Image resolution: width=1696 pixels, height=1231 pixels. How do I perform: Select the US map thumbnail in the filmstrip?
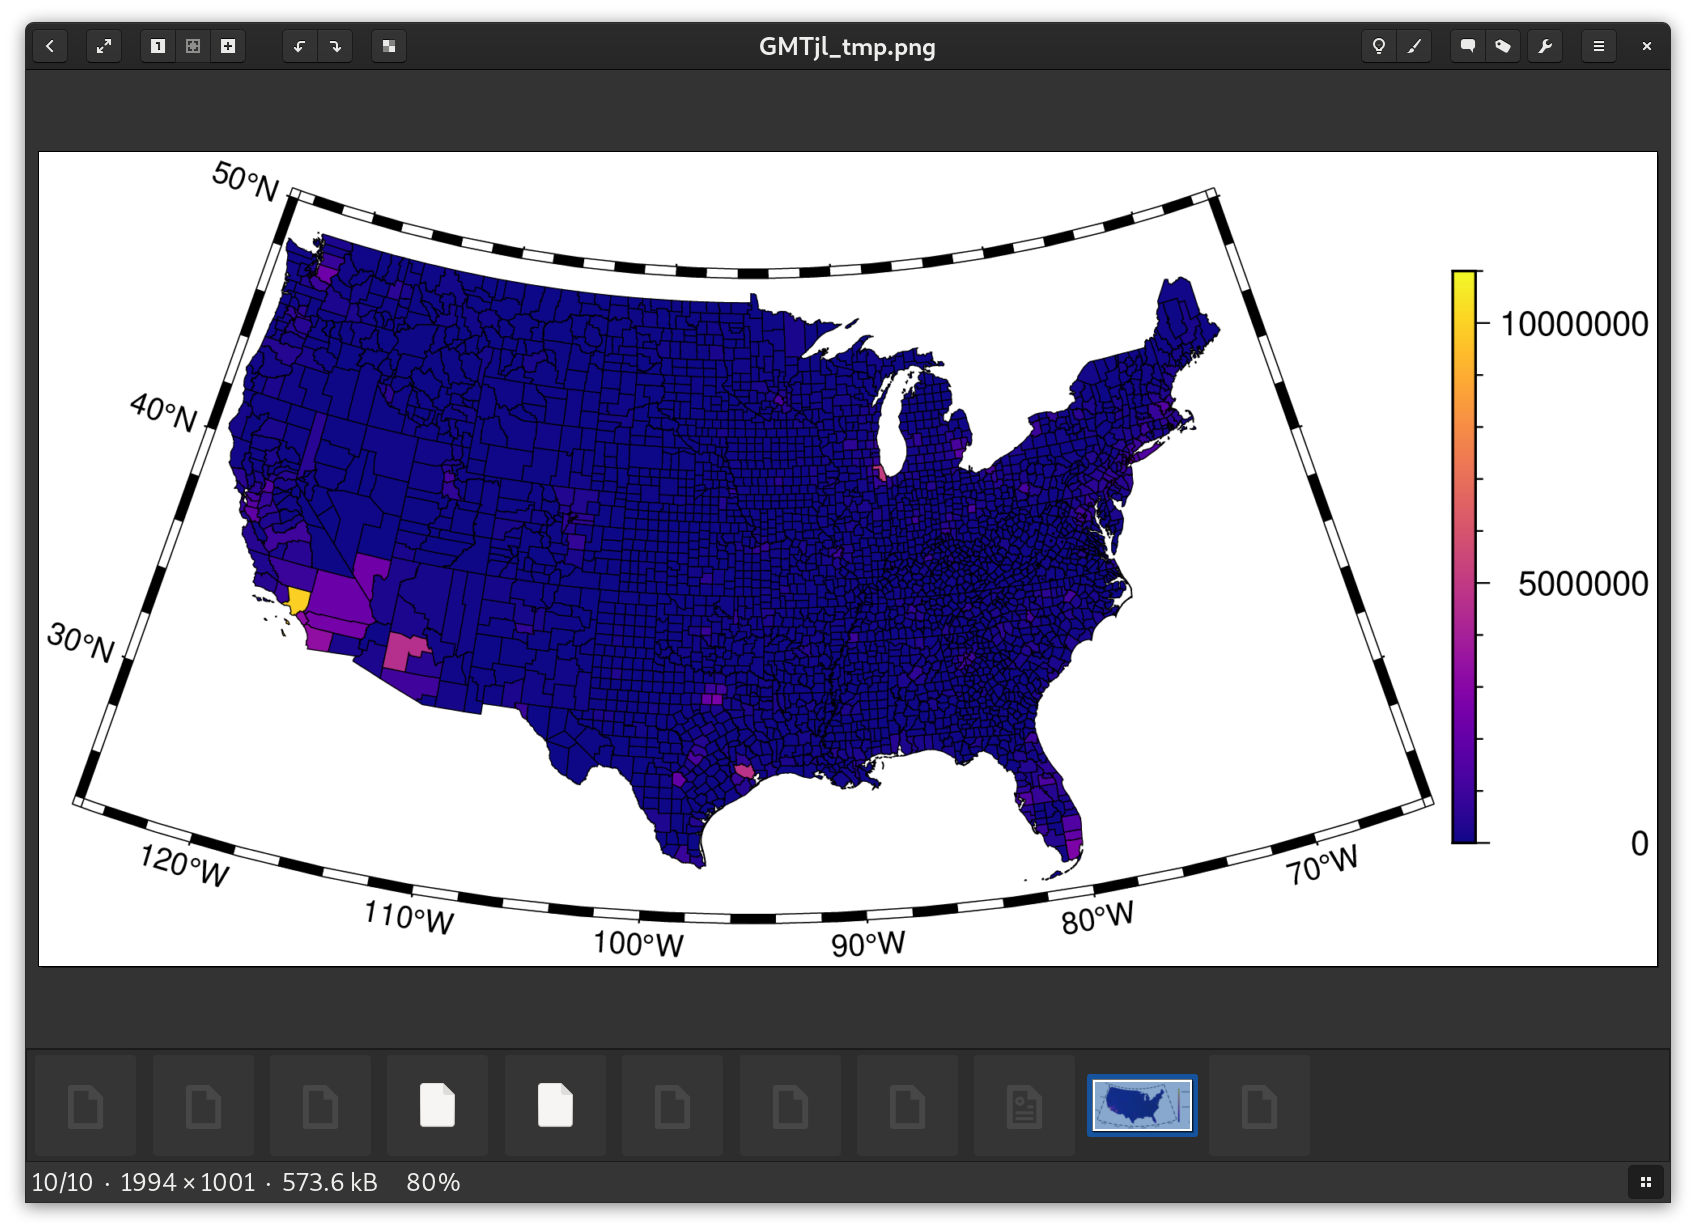pyautogui.click(x=1142, y=1106)
